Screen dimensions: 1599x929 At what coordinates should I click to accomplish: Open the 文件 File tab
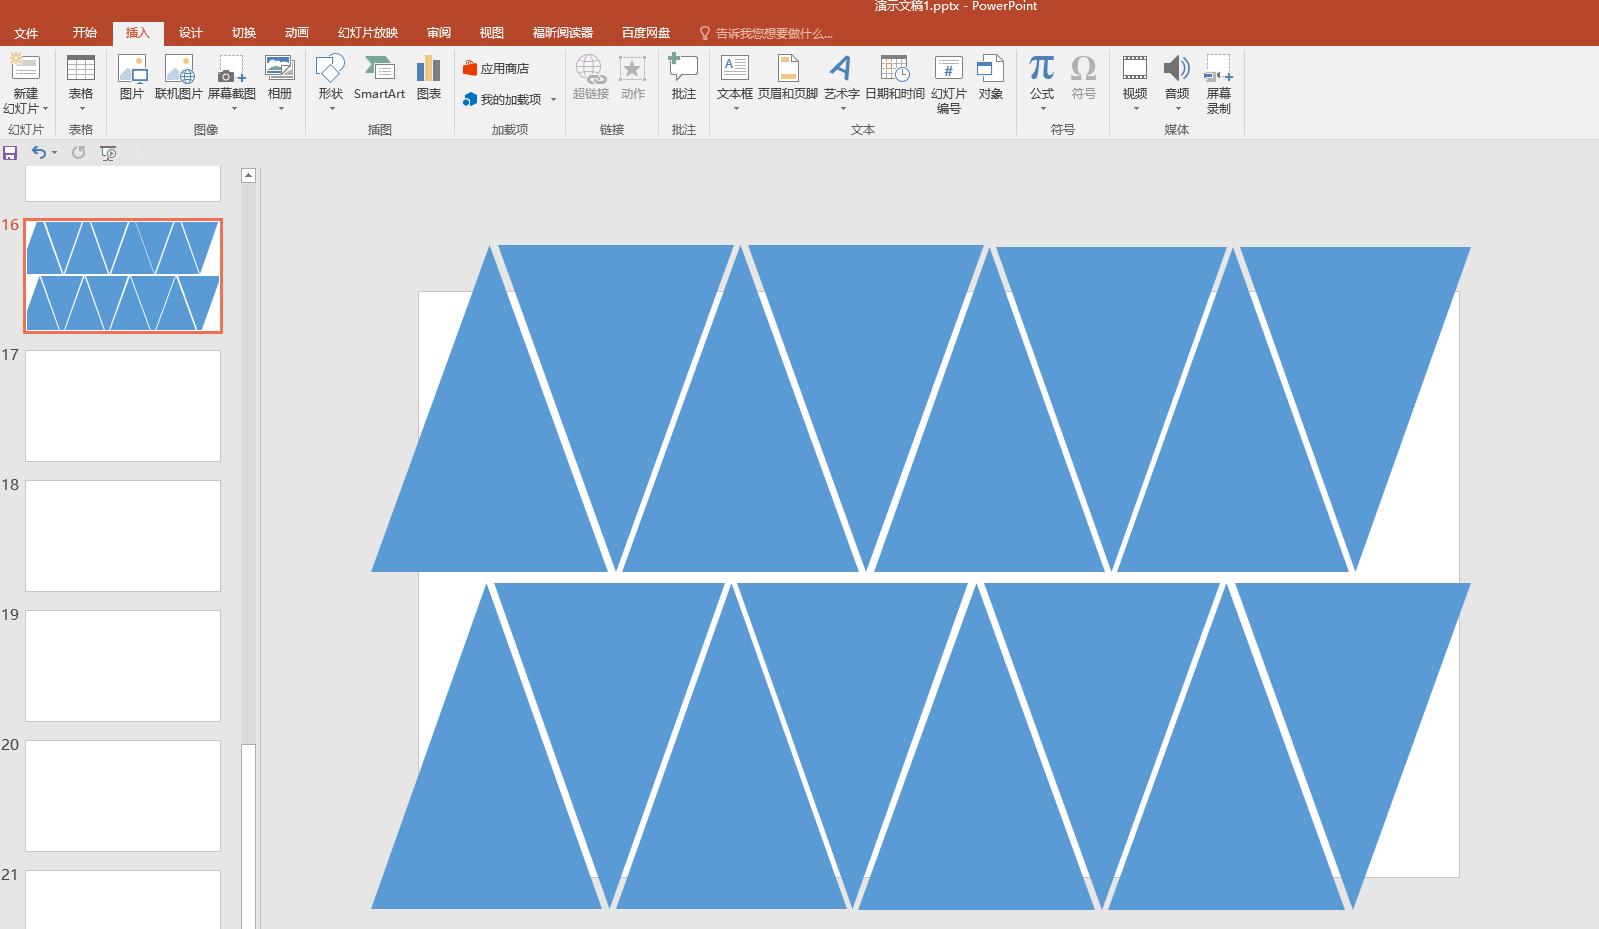click(26, 33)
